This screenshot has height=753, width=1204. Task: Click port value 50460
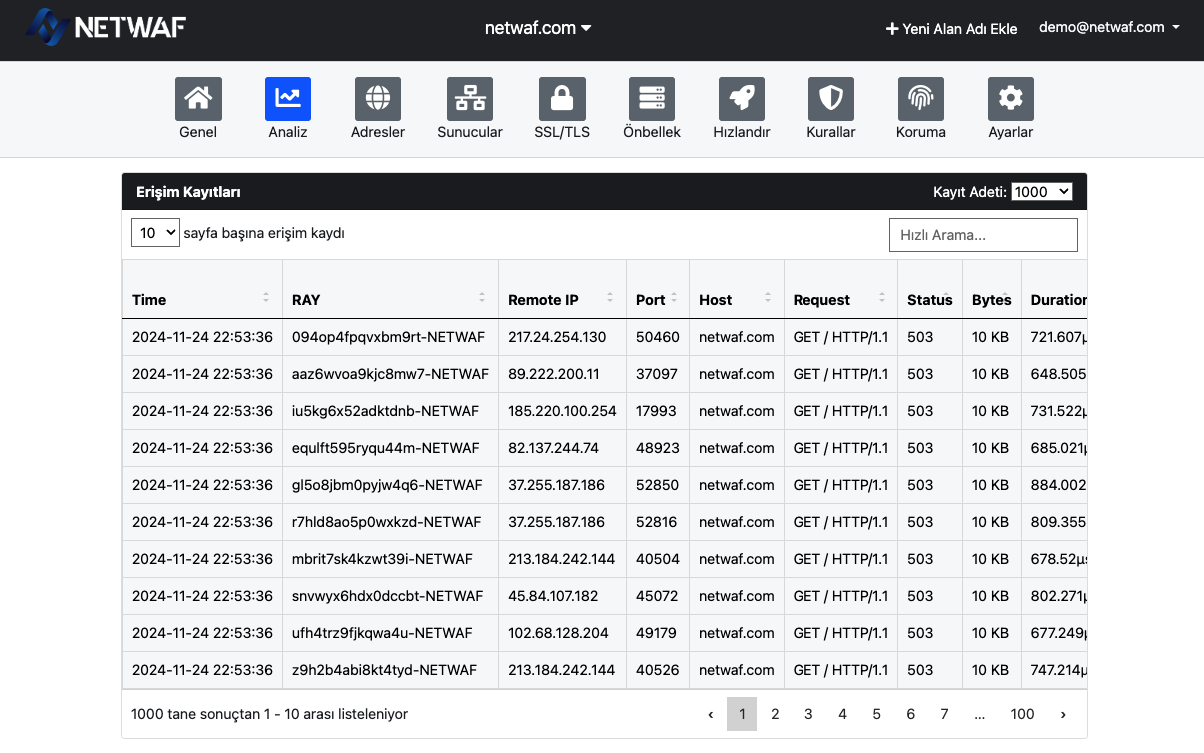657,337
